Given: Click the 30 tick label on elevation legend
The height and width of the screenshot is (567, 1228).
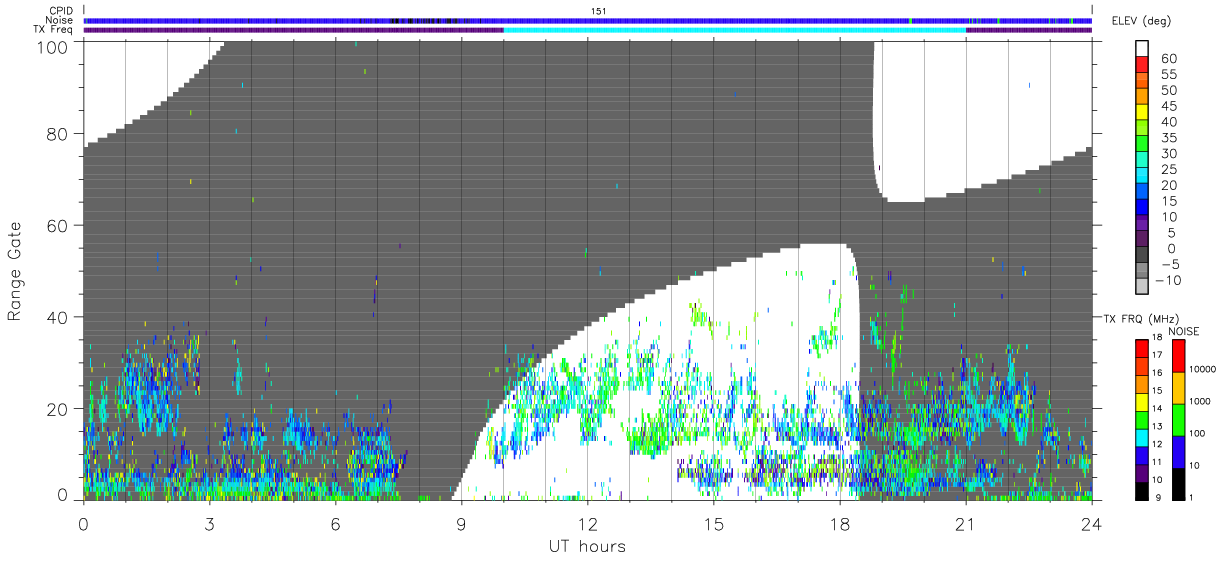Looking at the screenshot, I should click(1168, 153).
